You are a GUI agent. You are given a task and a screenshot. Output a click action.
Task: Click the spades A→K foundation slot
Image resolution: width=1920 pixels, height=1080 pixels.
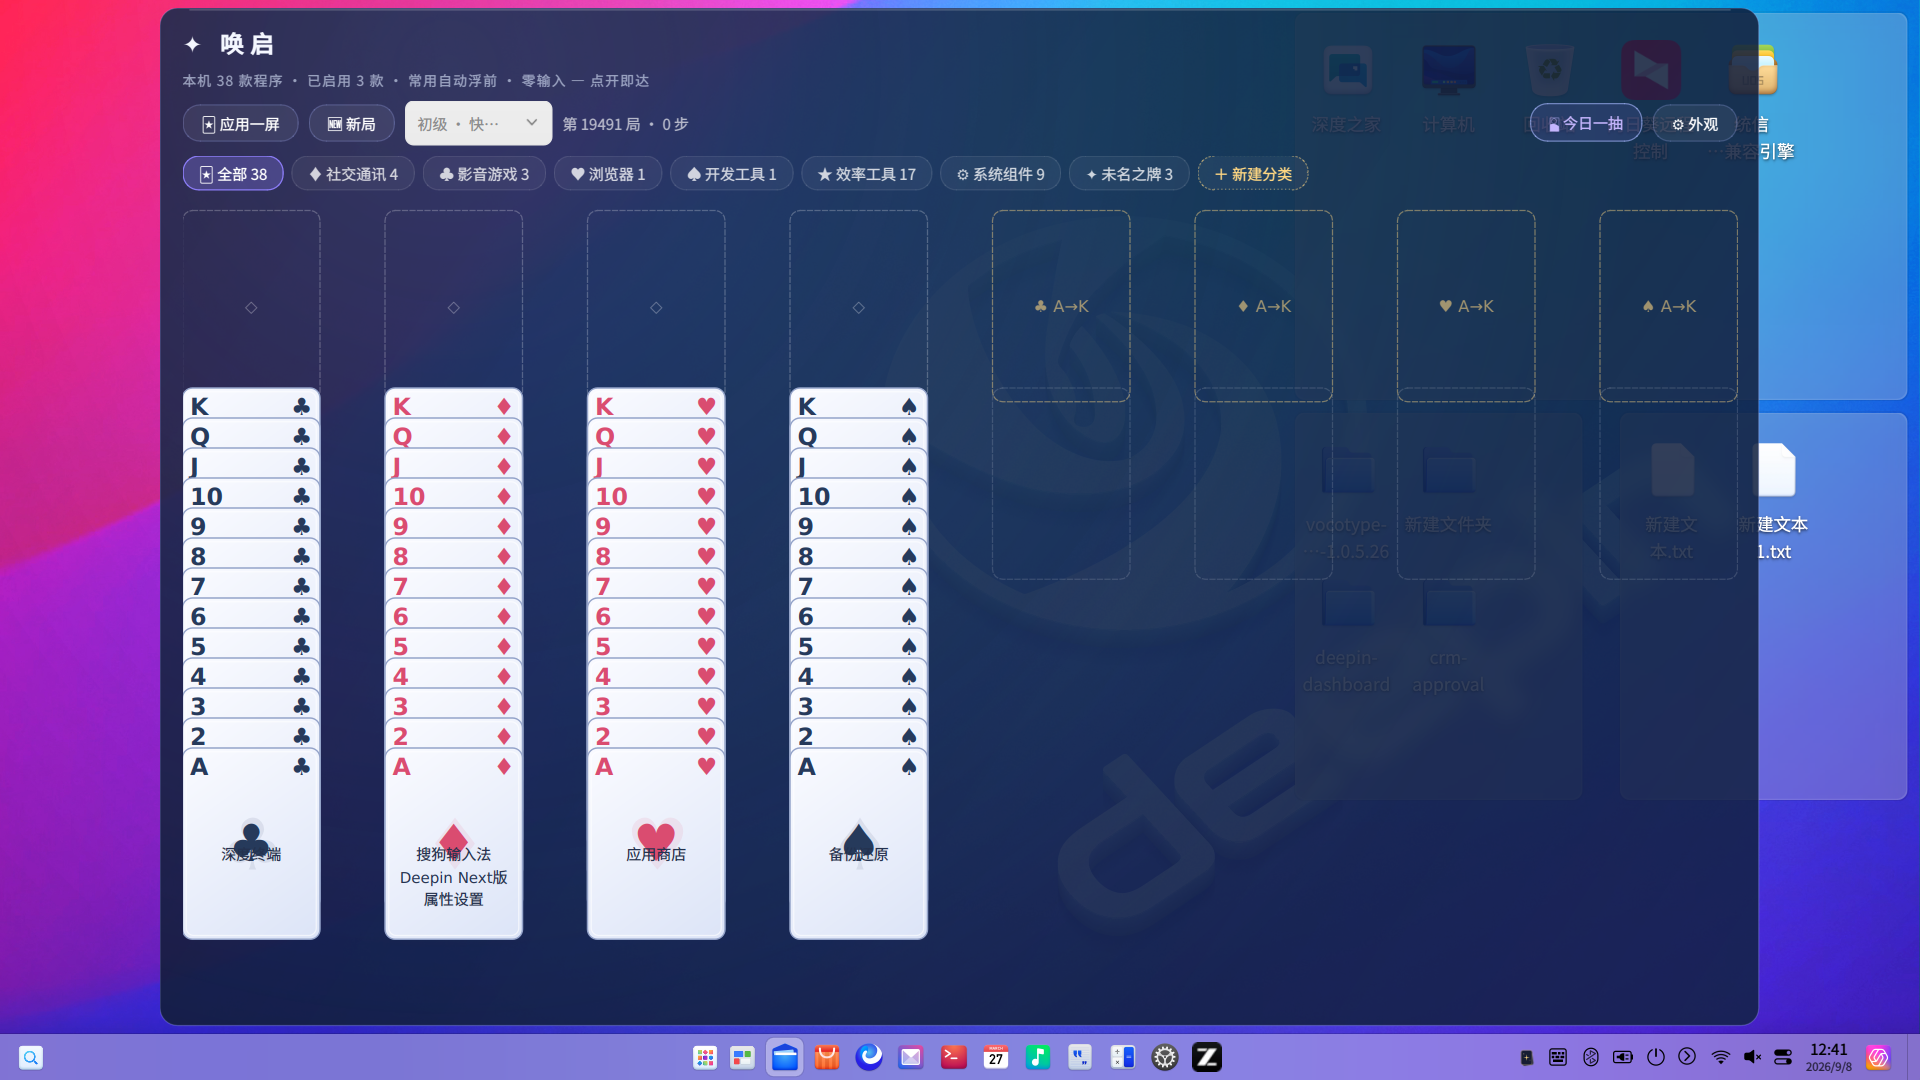[x=1668, y=306]
